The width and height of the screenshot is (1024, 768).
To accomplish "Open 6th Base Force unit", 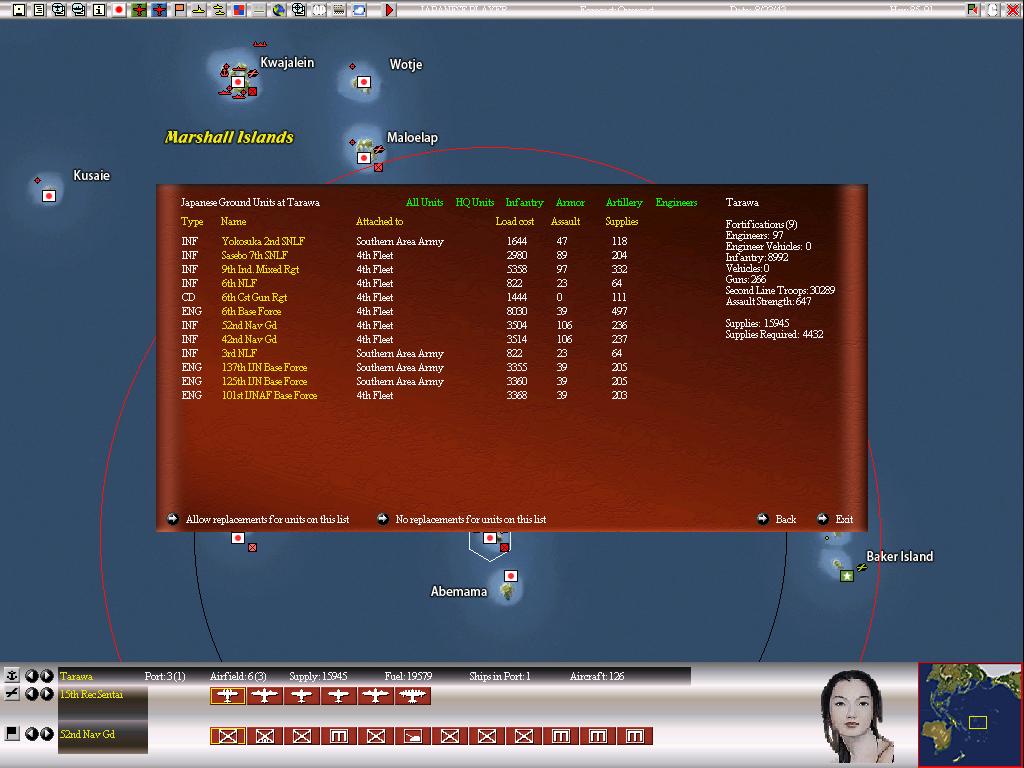I will coord(251,312).
